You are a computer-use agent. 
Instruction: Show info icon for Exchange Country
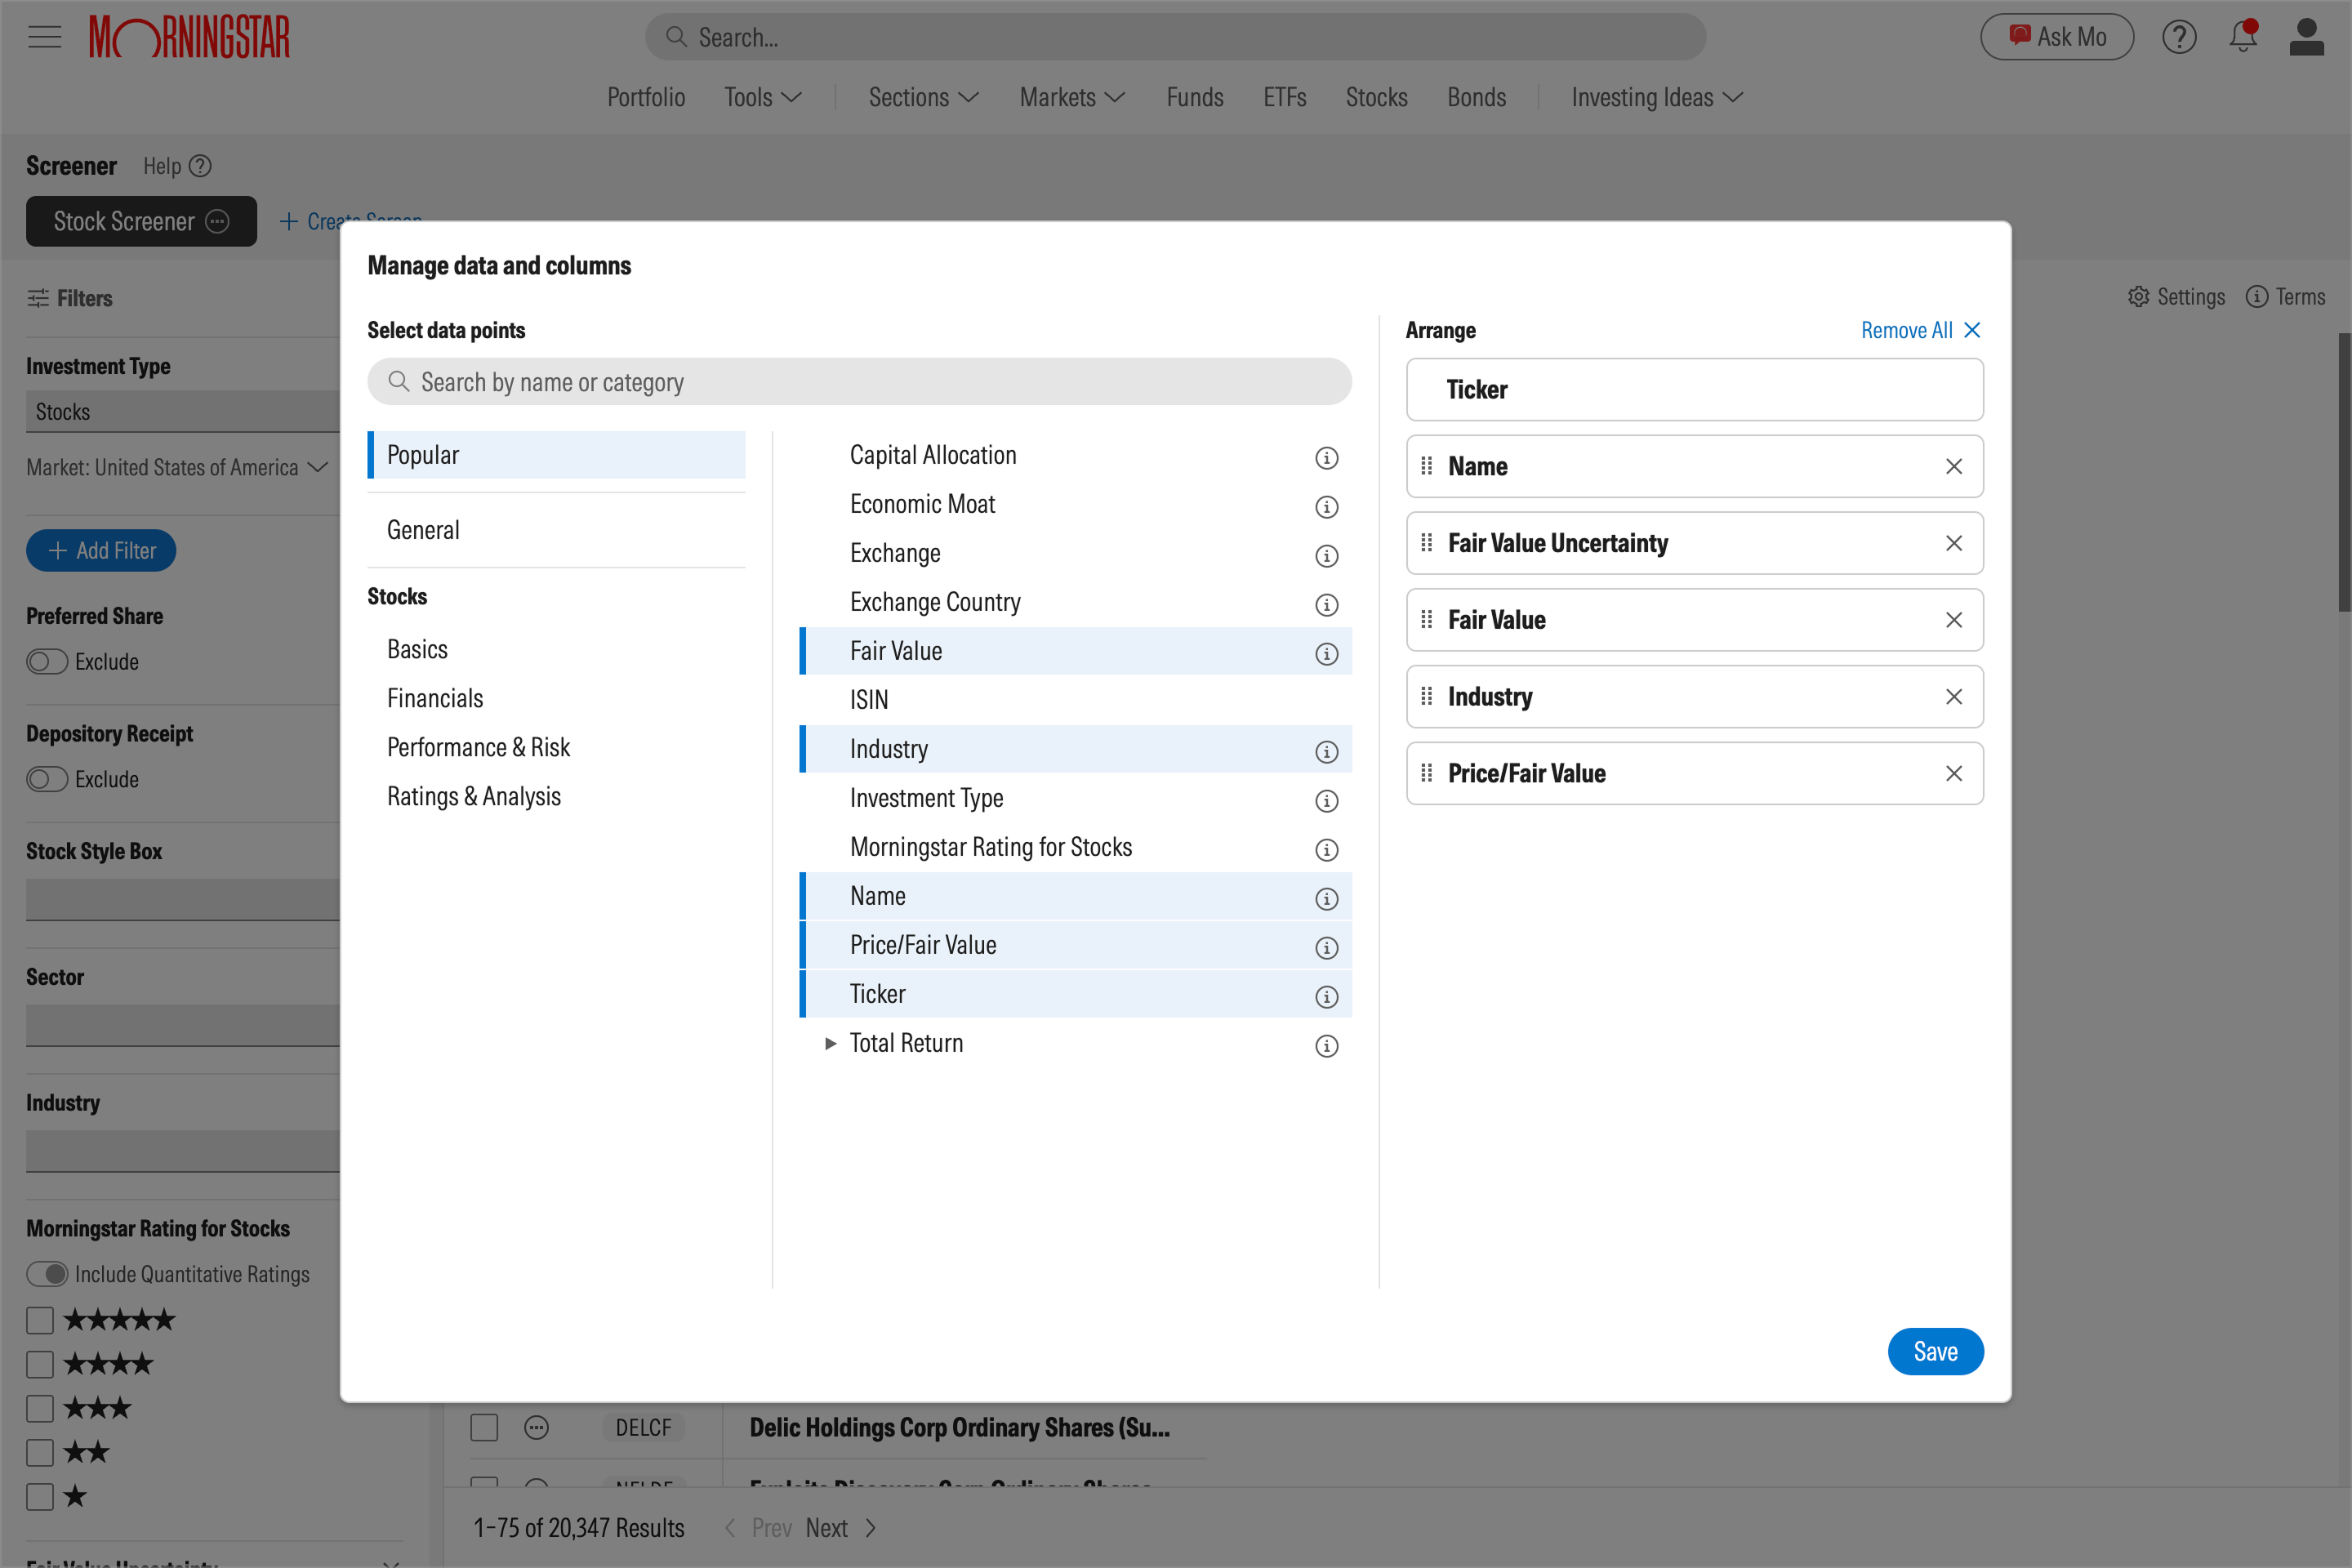click(x=1326, y=605)
